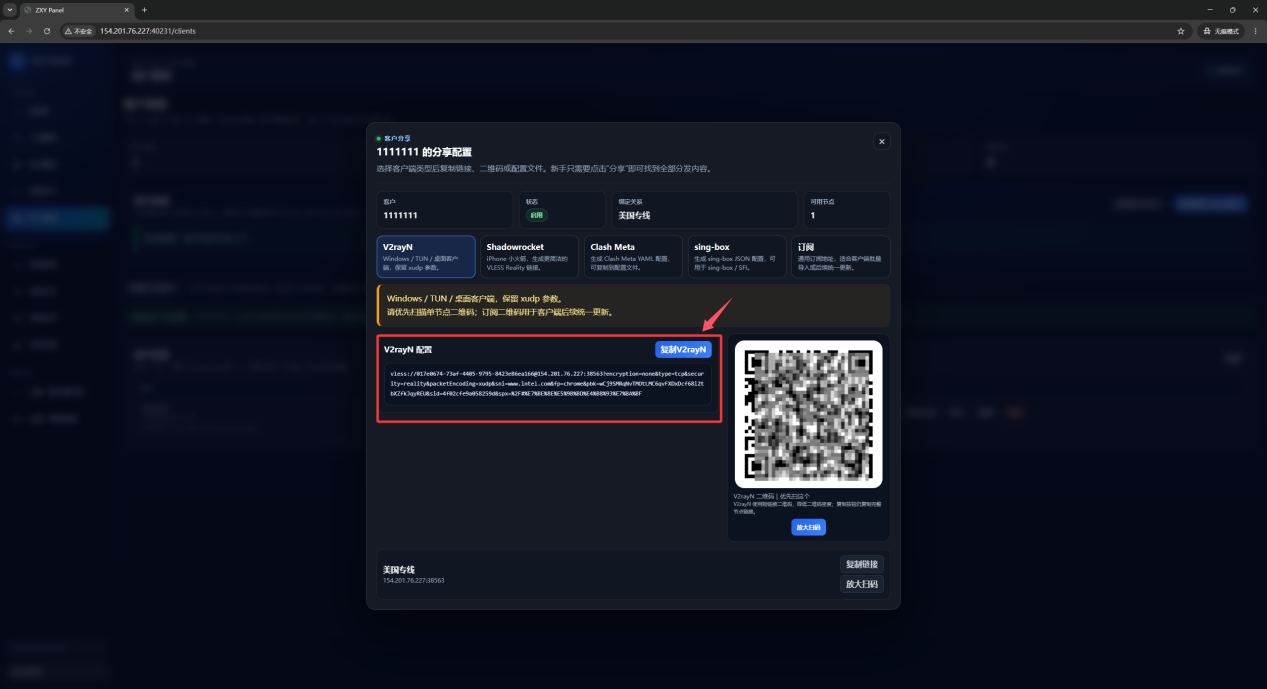Click 放大扫码 button under the QR code
This screenshot has height=689, width=1267.
click(808, 527)
